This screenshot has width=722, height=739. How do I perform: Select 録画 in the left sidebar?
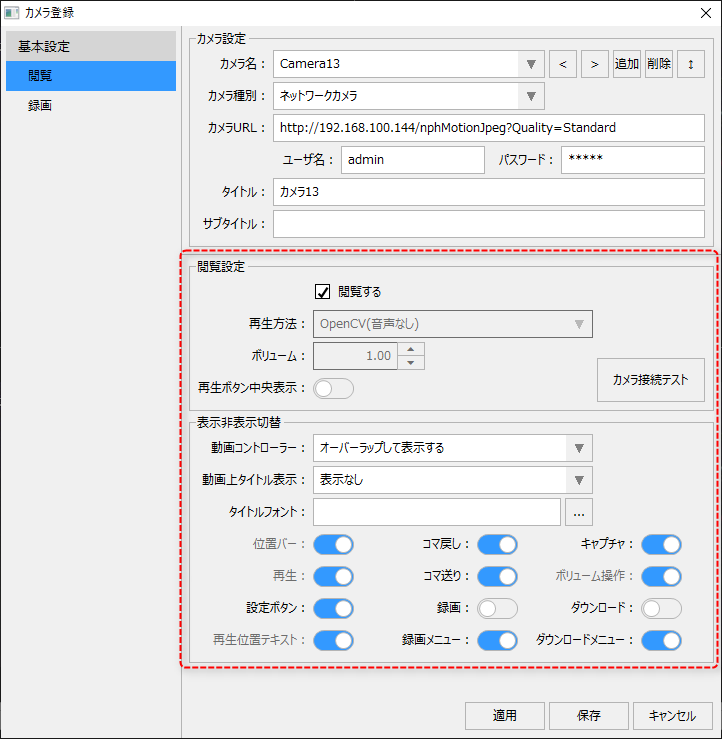click(x=40, y=105)
